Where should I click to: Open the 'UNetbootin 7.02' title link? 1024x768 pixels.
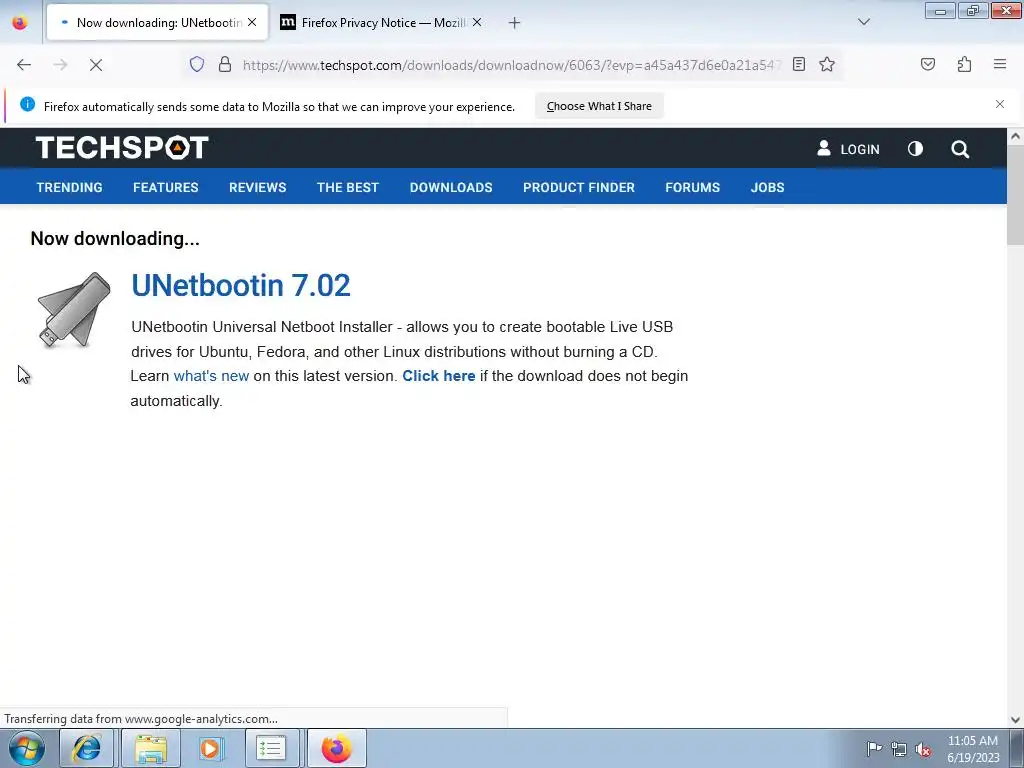pos(241,285)
